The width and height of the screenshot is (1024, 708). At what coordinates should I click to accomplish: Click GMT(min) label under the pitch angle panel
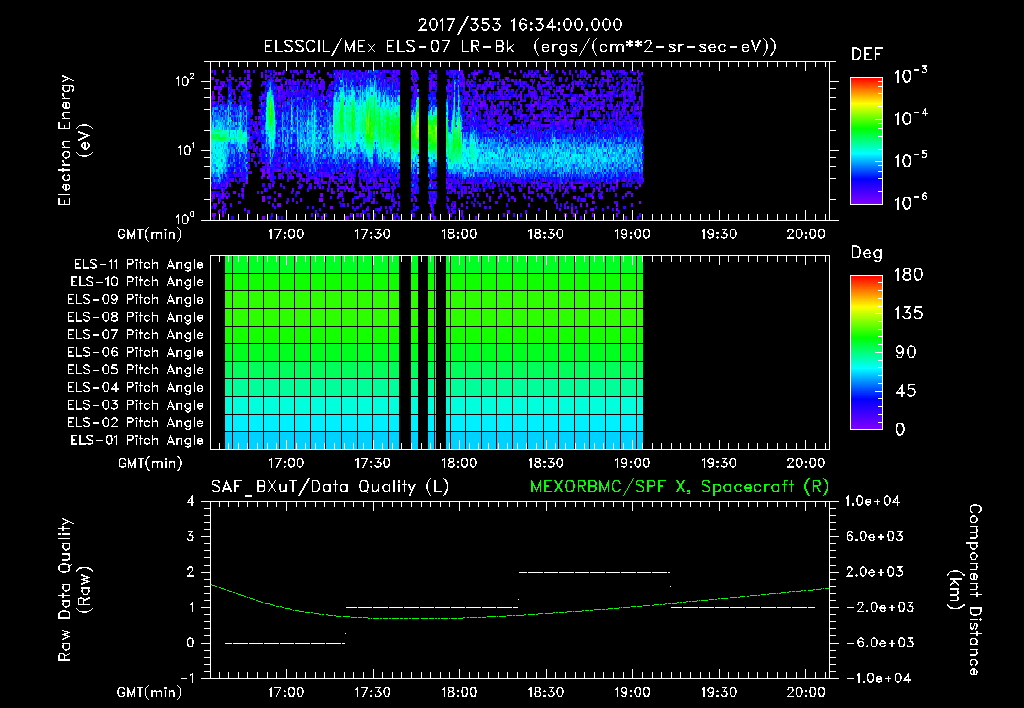point(150,463)
